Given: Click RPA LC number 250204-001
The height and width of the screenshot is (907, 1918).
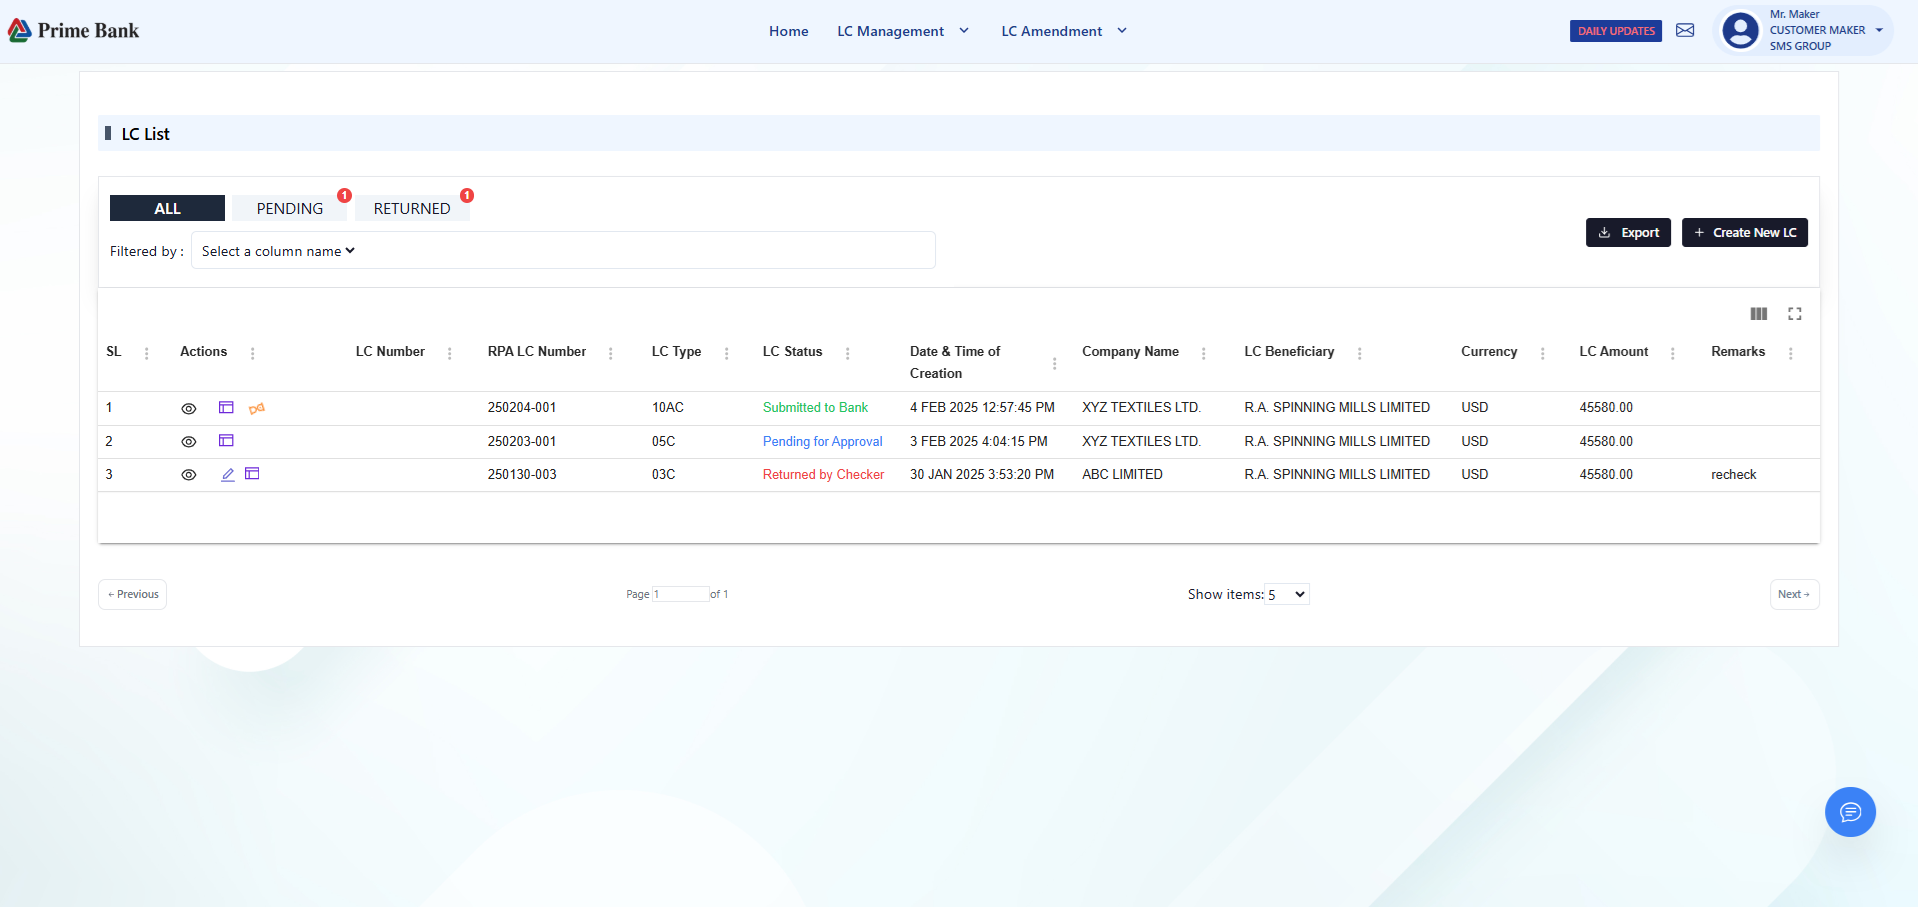Looking at the screenshot, I should point(522,408).
